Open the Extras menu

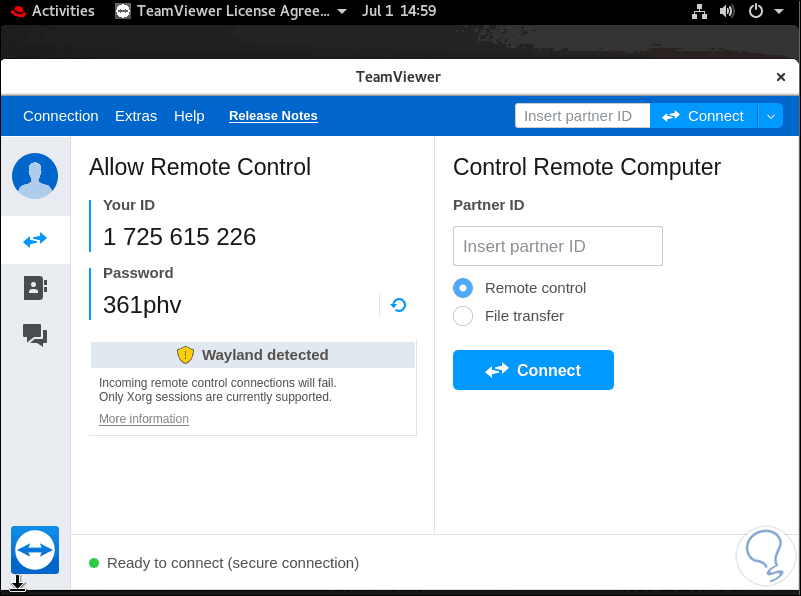(x=136, y=116)
